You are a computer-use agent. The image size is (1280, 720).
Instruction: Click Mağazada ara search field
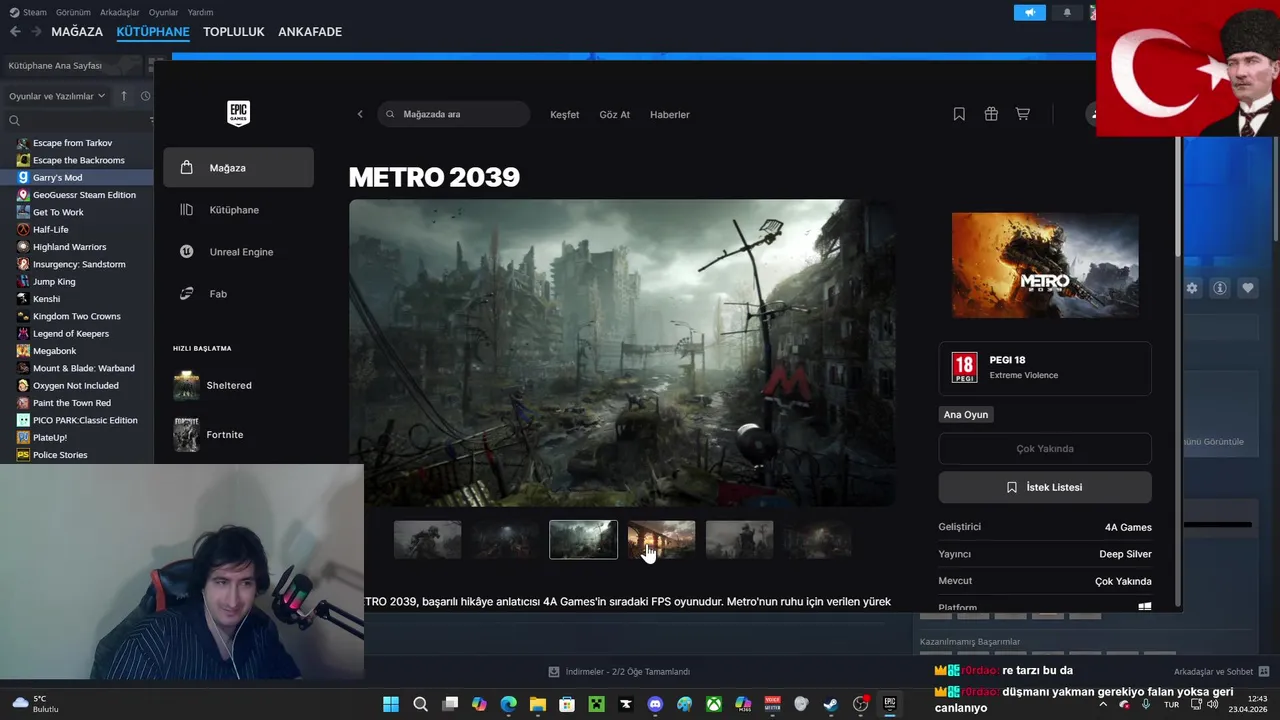click(x=454, y=114)
